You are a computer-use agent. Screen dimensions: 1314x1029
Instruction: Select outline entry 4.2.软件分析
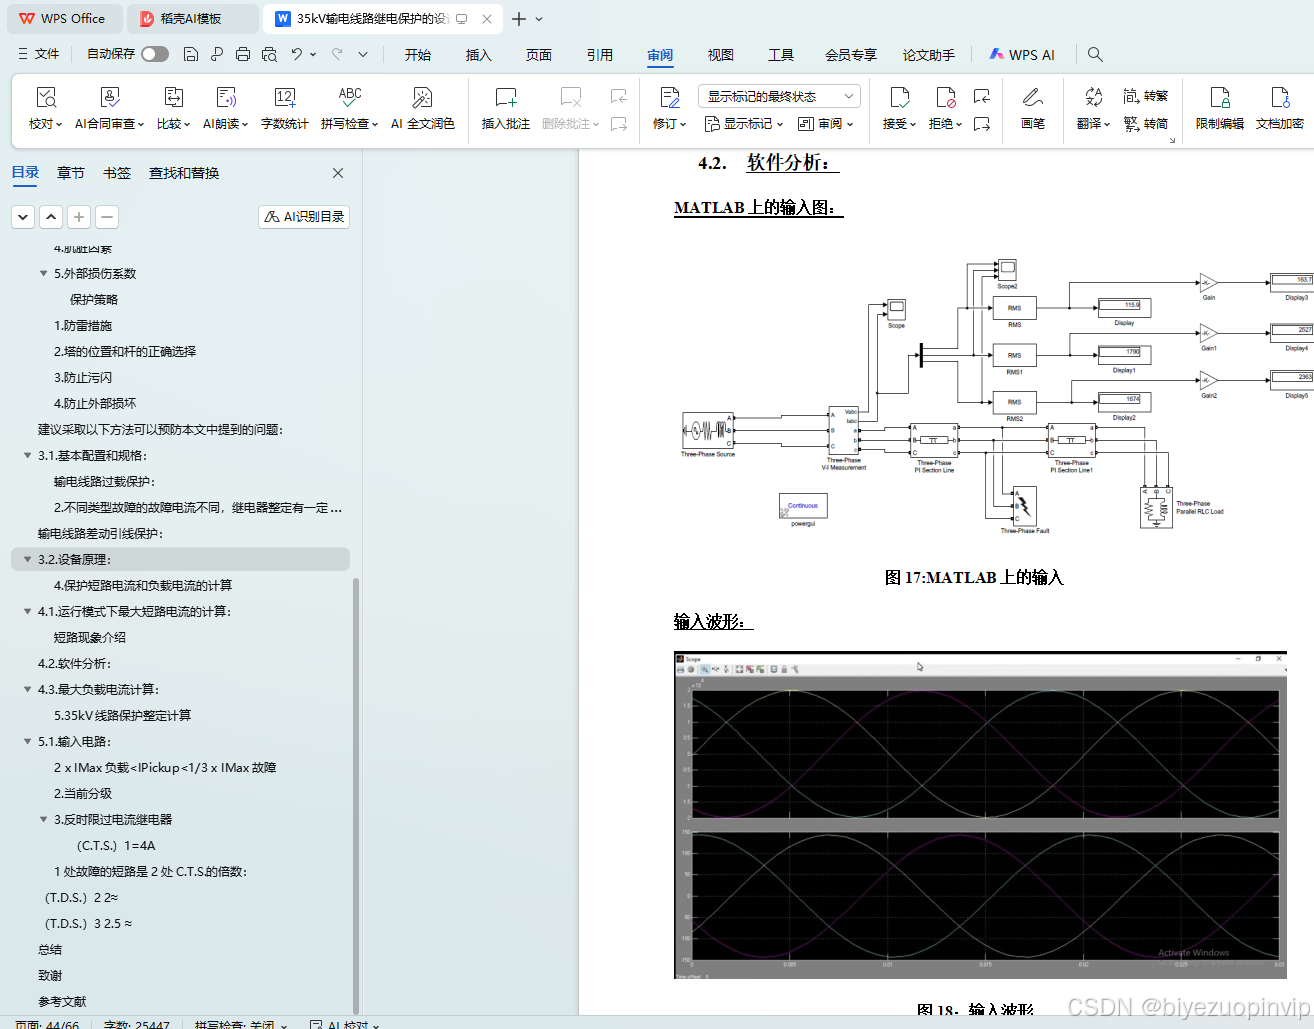coord(75,663)
